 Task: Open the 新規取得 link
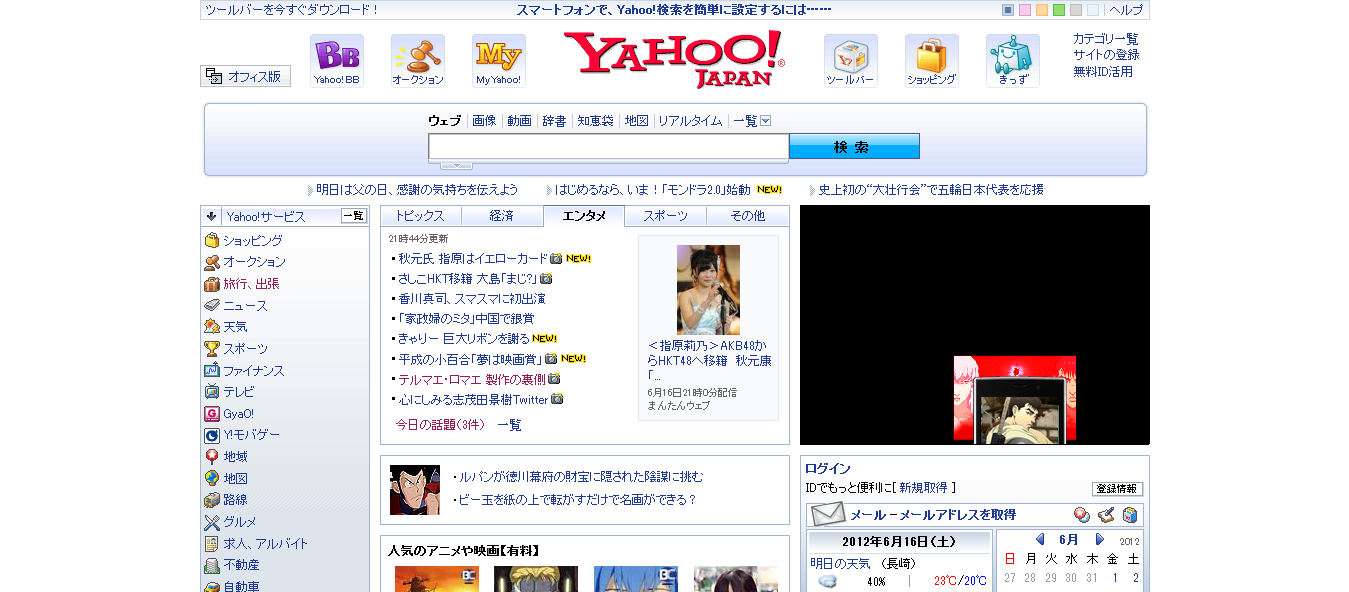point(923,488)
